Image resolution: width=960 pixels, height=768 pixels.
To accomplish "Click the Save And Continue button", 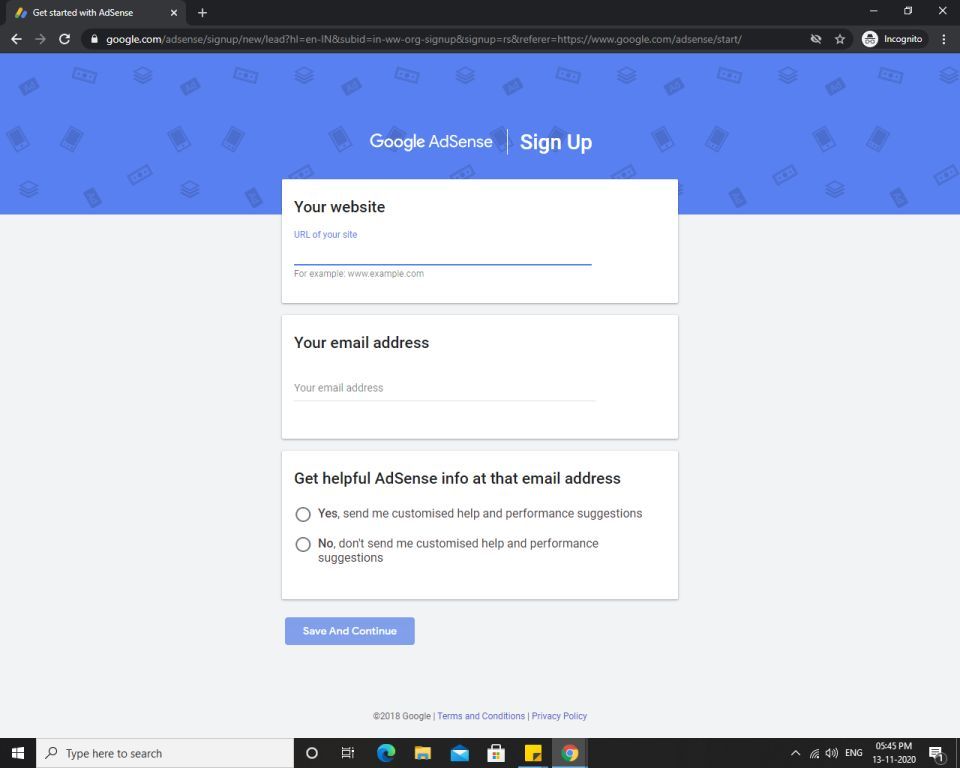I will coord(349,631).
